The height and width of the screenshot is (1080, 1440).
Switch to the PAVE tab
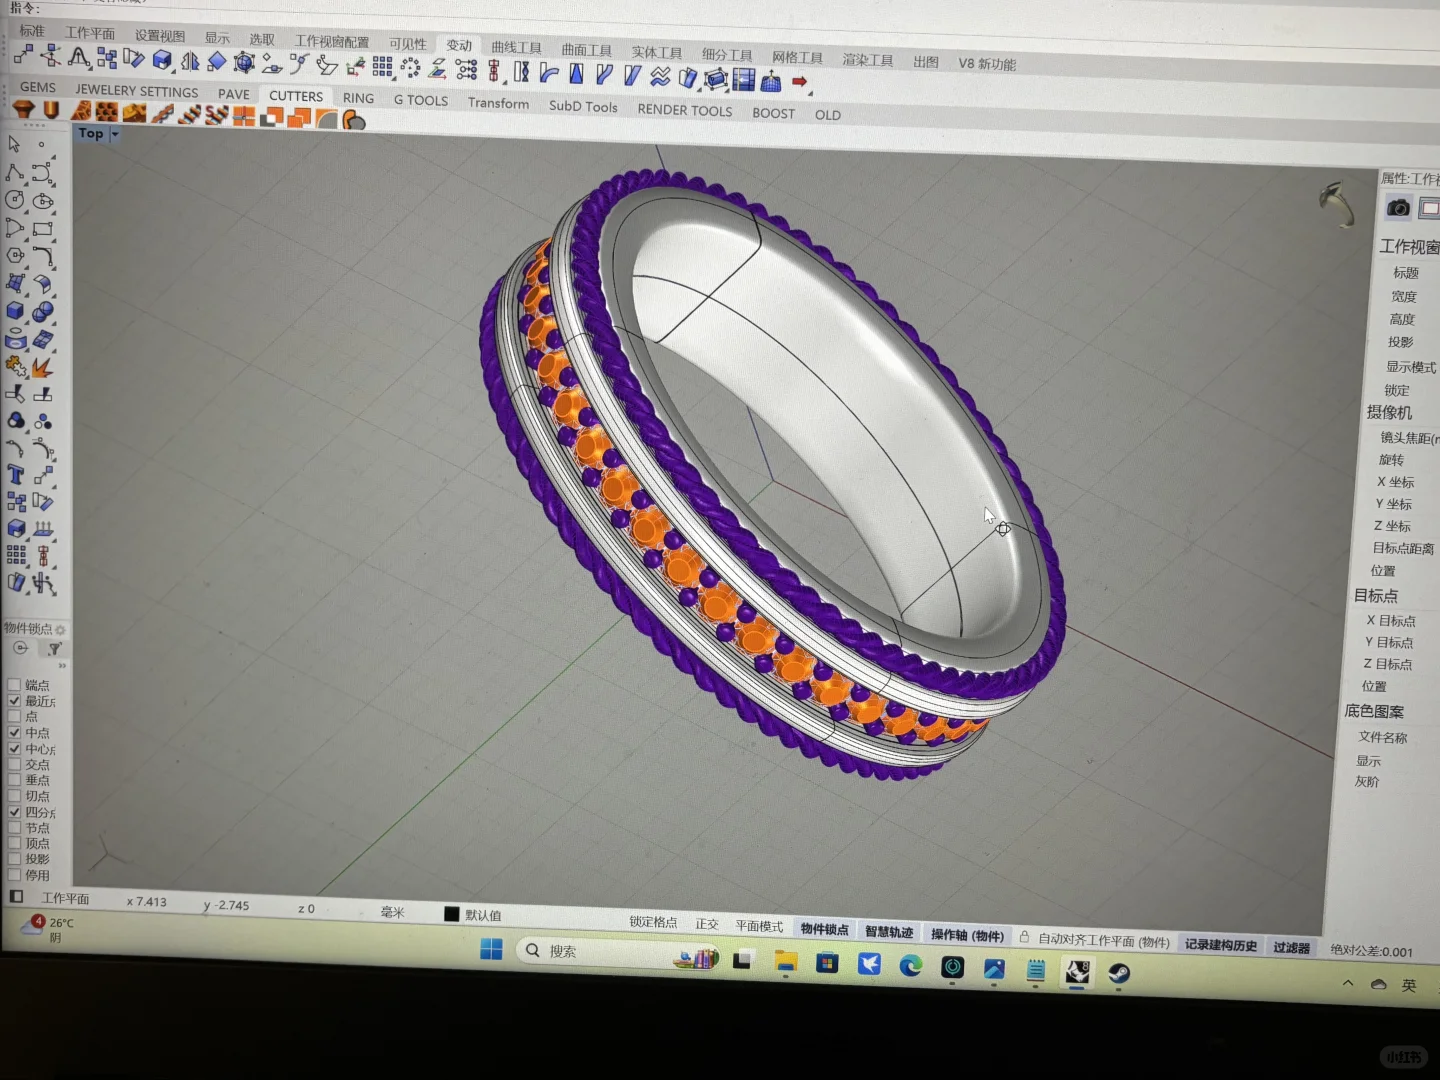click(x=234, y=94)
